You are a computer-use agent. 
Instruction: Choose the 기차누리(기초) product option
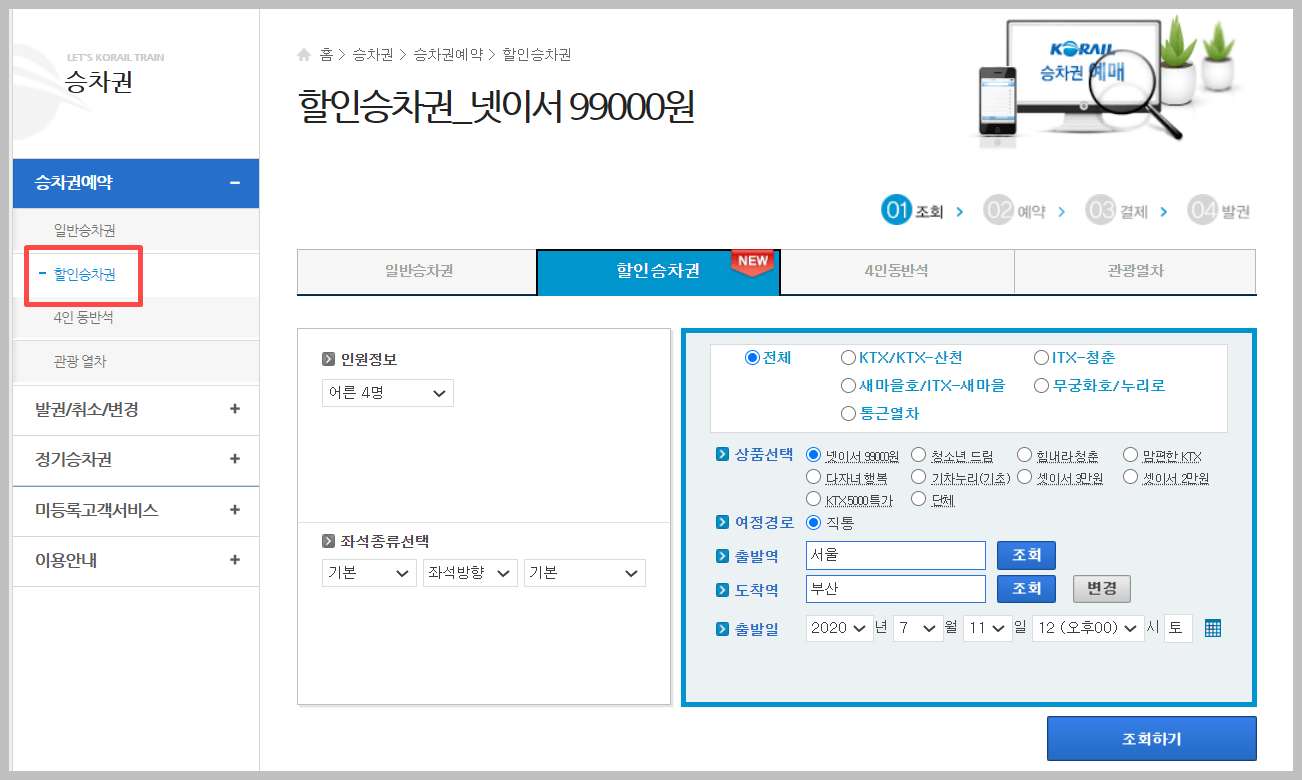(918, 477)
